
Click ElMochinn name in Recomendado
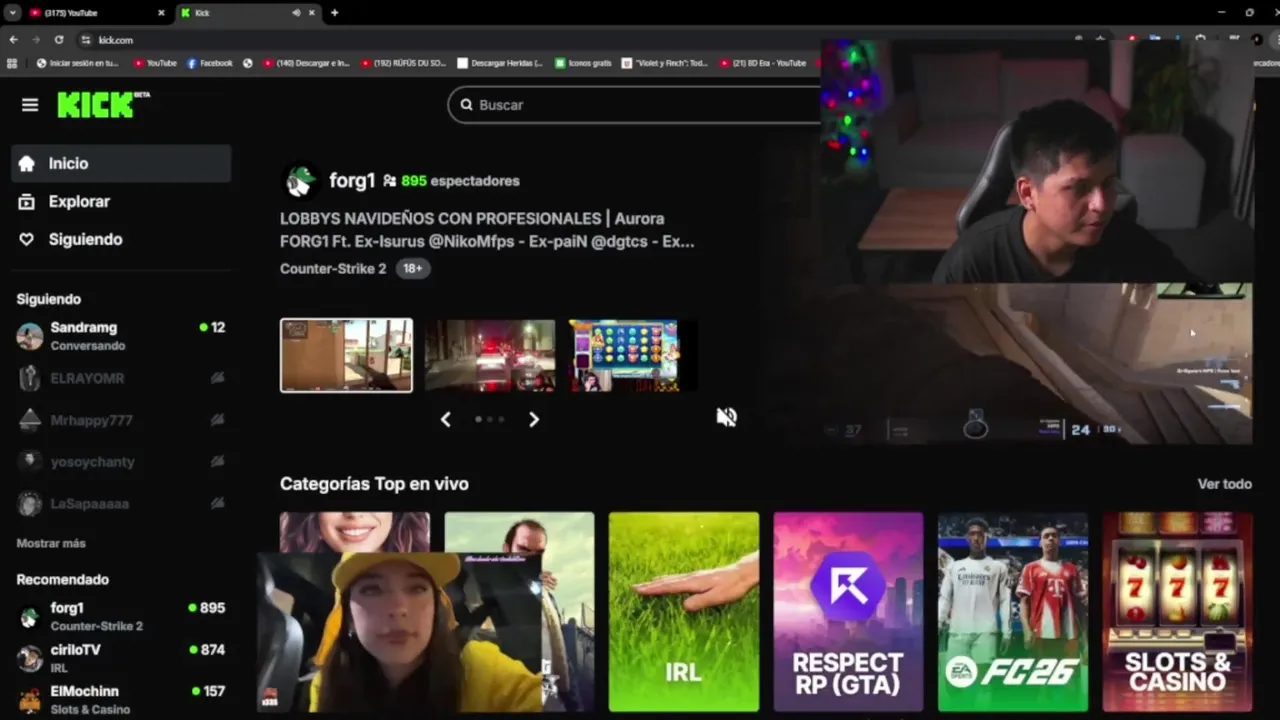pyautogui.click(x=85, y=692)
